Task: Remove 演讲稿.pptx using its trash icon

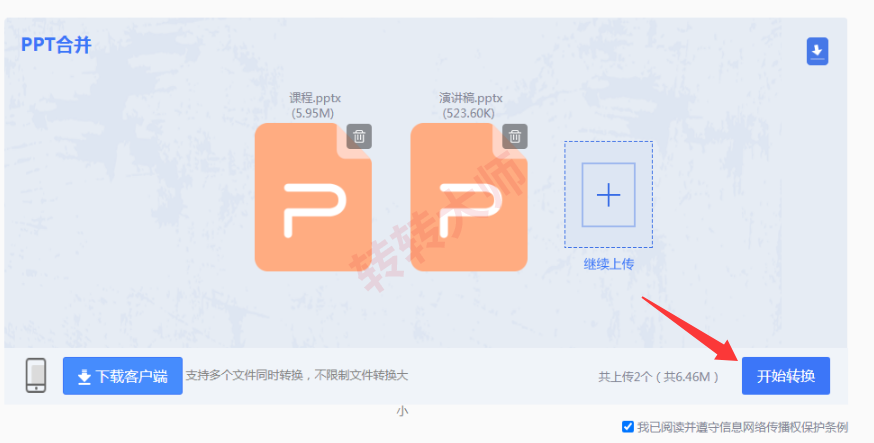Action: click(x=514, y=136)
